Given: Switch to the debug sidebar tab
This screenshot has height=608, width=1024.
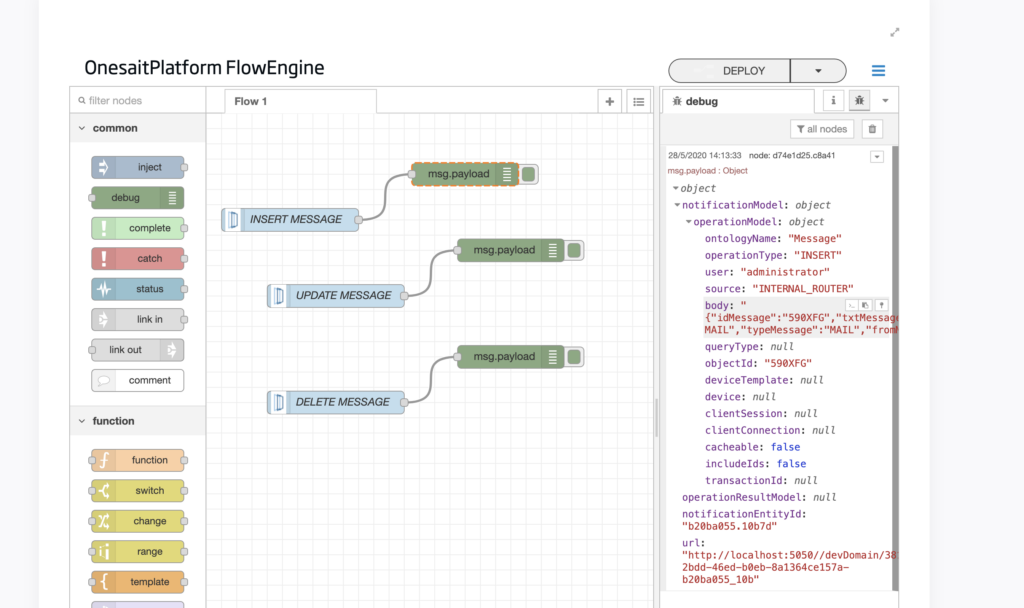Looking at the screenshot, I should 739,101.
